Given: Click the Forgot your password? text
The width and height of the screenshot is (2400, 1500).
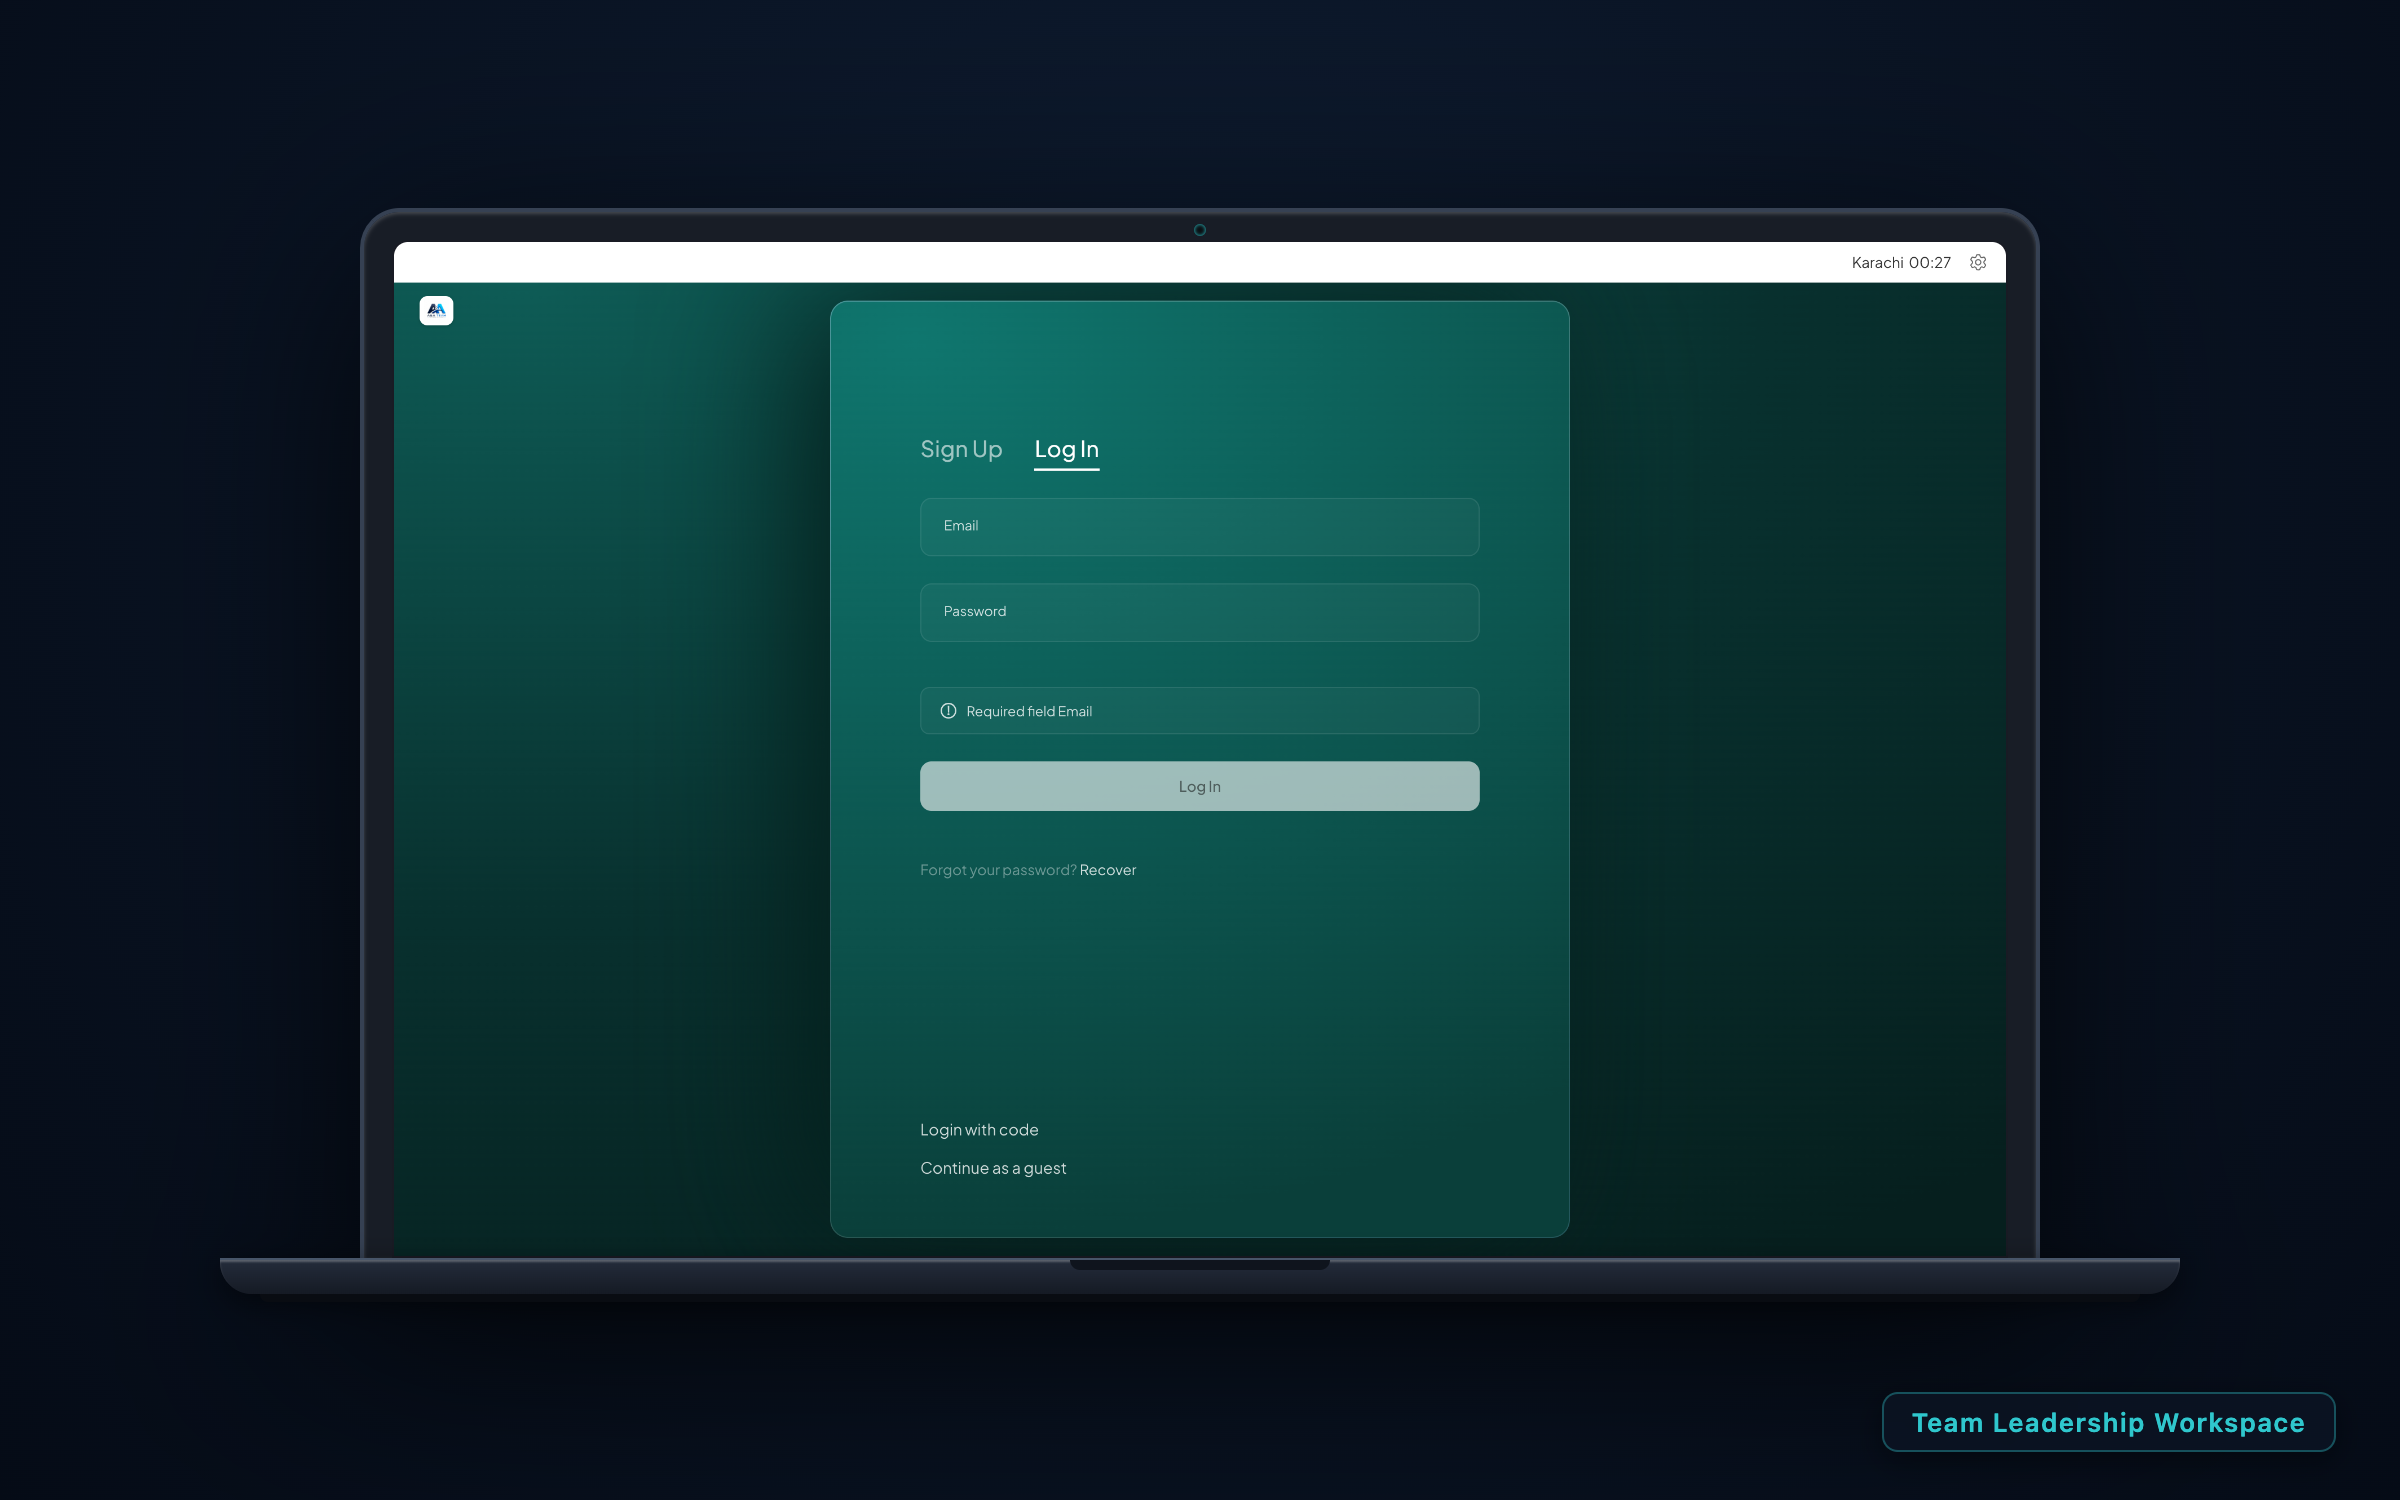Looking at the screenshot, I should (x=998, y=870).
